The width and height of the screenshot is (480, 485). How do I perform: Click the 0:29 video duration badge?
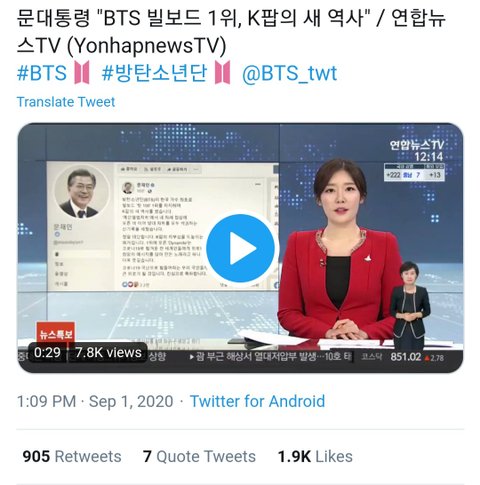47,352
